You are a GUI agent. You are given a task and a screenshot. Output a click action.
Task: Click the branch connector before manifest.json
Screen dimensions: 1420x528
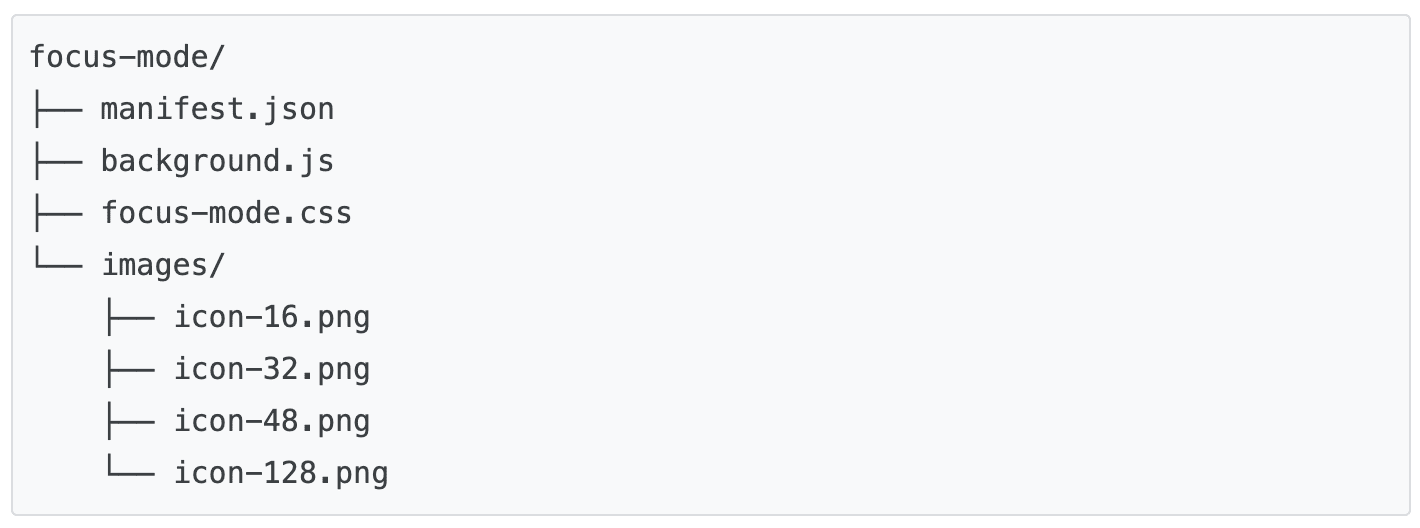point(55,108)
